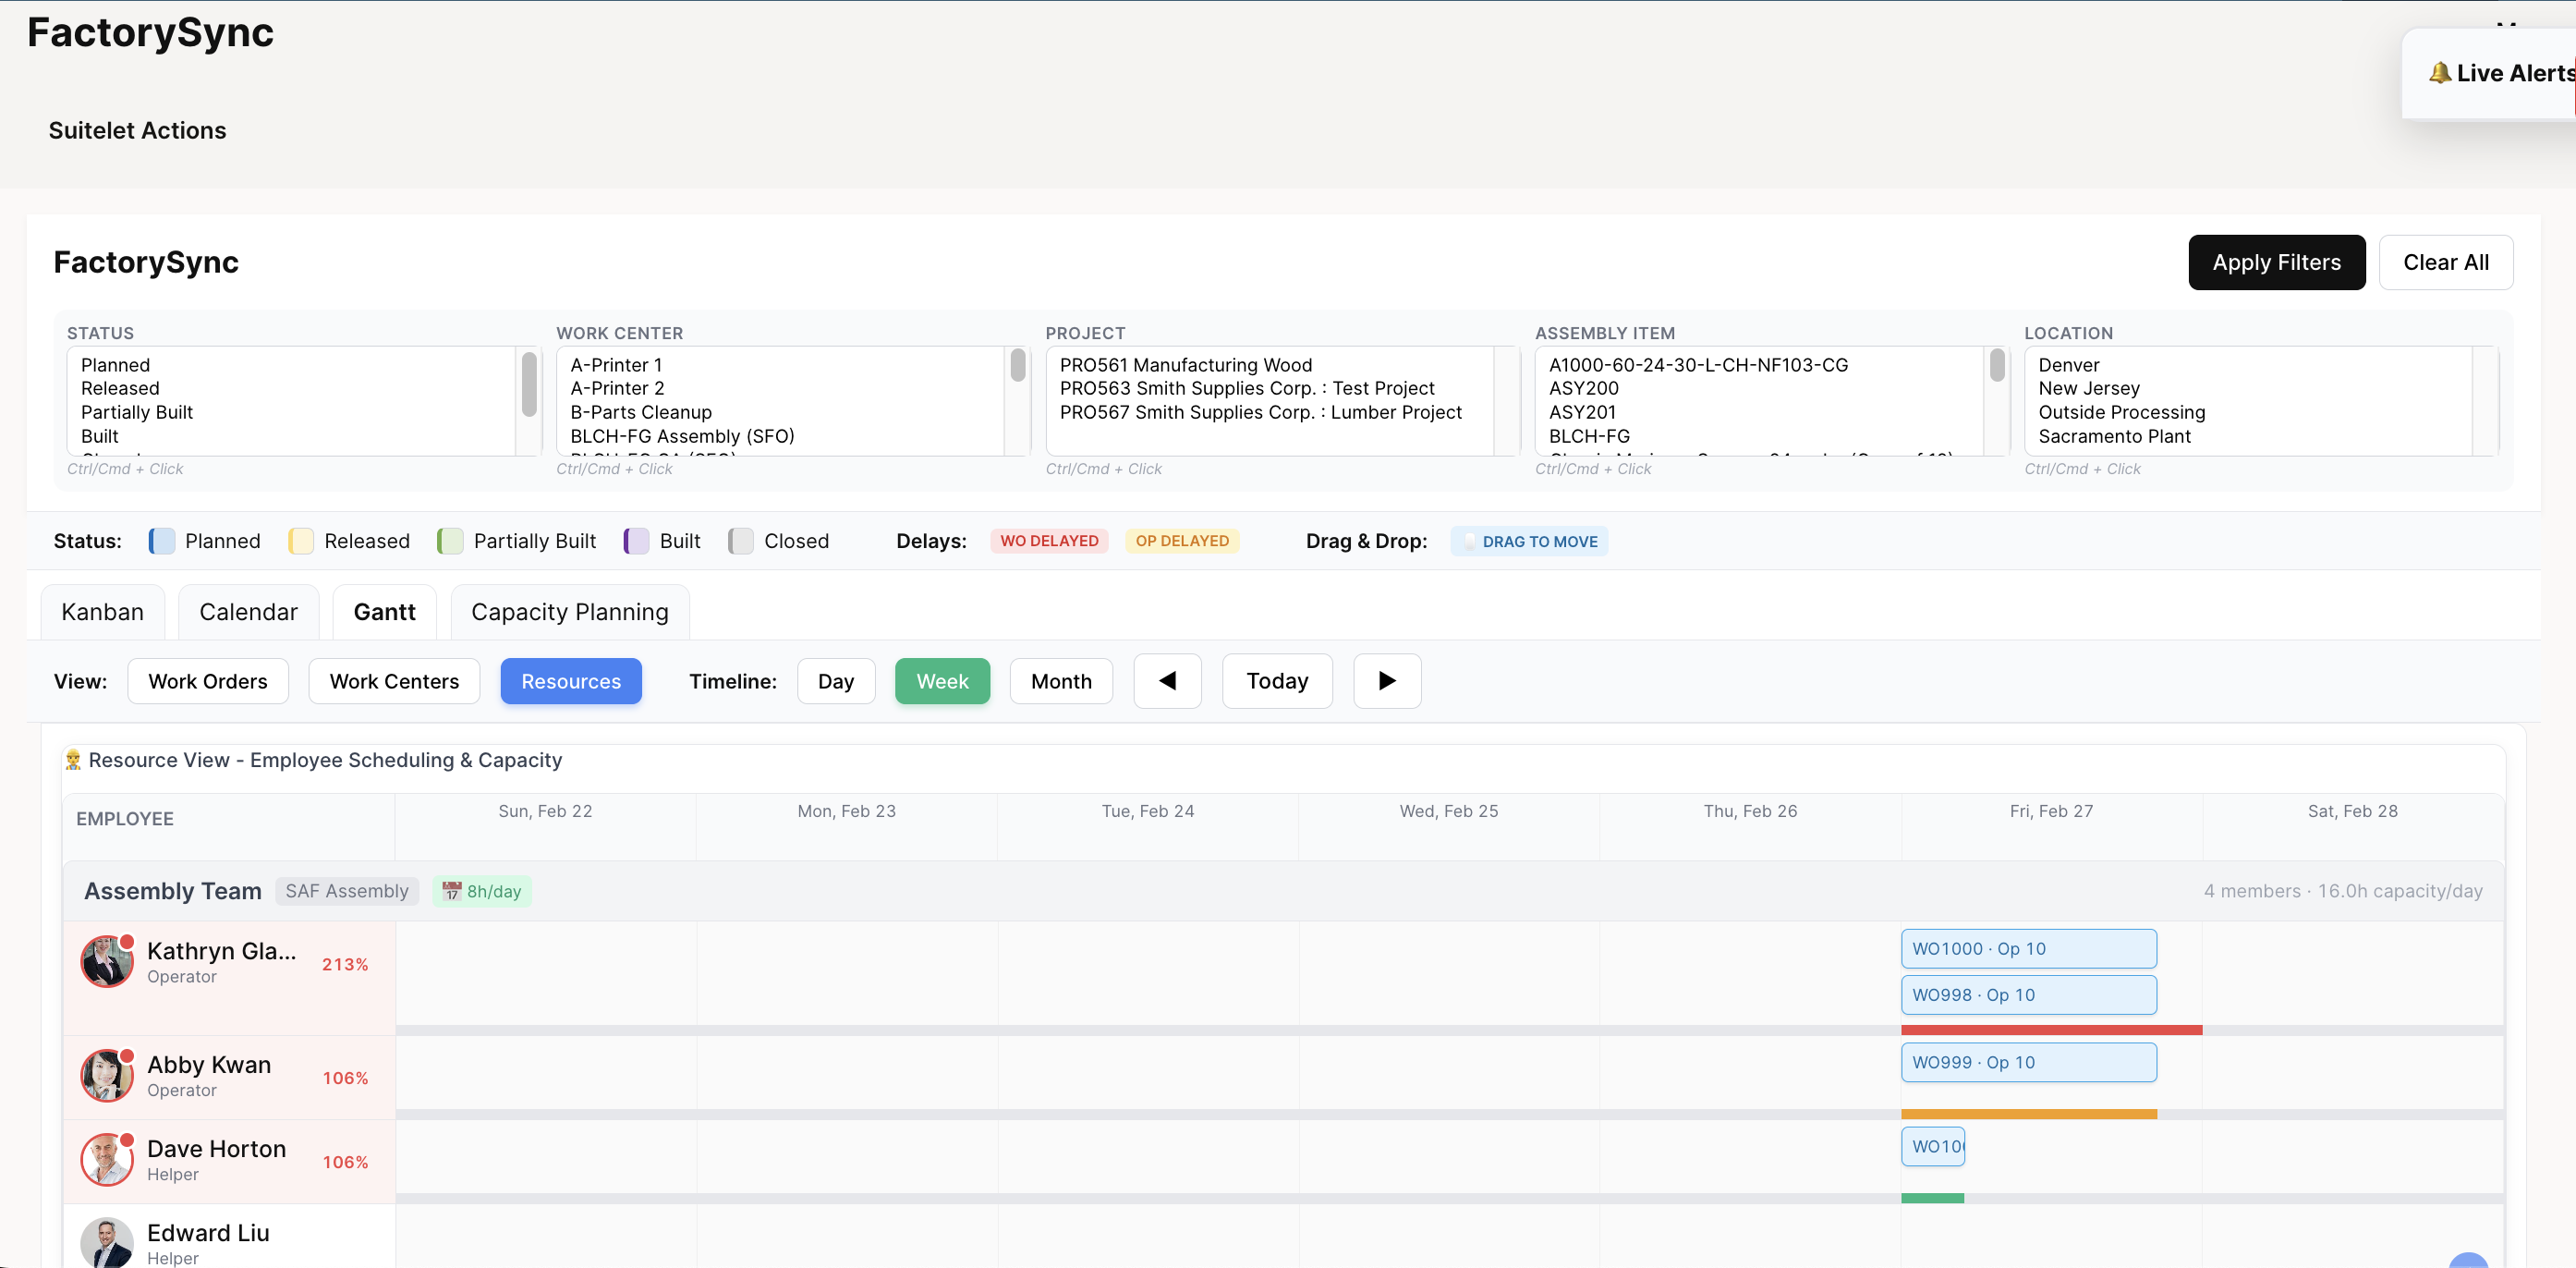Click the WO1000 · Op 10 schedule bar
Screen dimensions: 2576x1268
2028,948
